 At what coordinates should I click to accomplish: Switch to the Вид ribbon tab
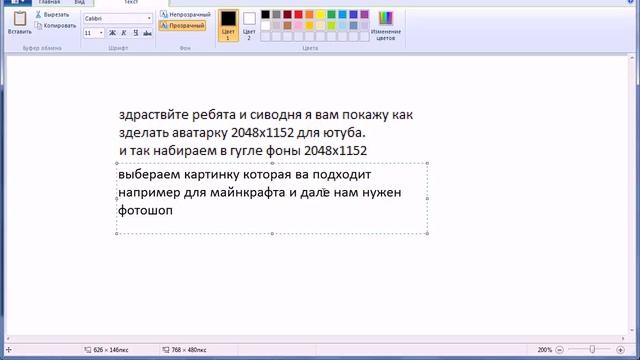pos(80,2)
